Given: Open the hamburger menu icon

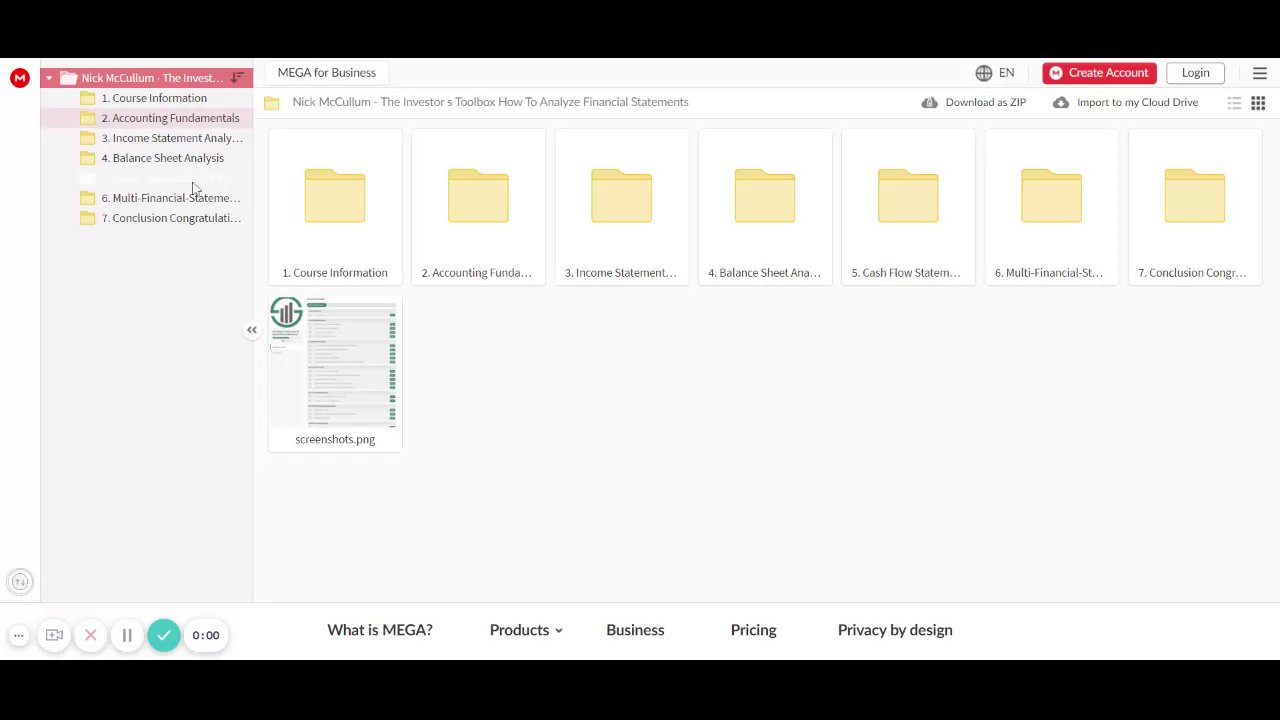Looking at the screenshot, I should tap(1260, 73).
